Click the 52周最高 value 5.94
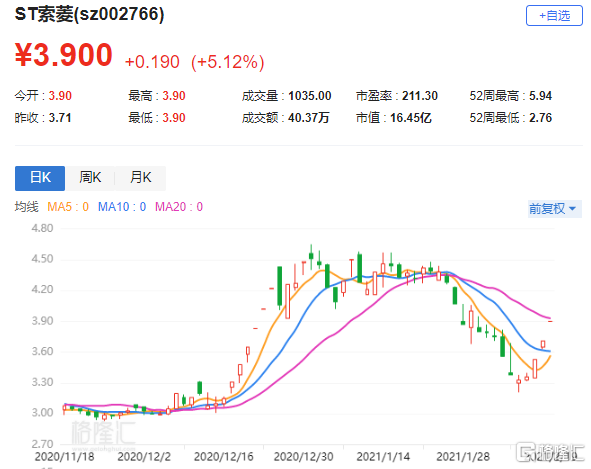Screen dimensions: 591x469 540,96
